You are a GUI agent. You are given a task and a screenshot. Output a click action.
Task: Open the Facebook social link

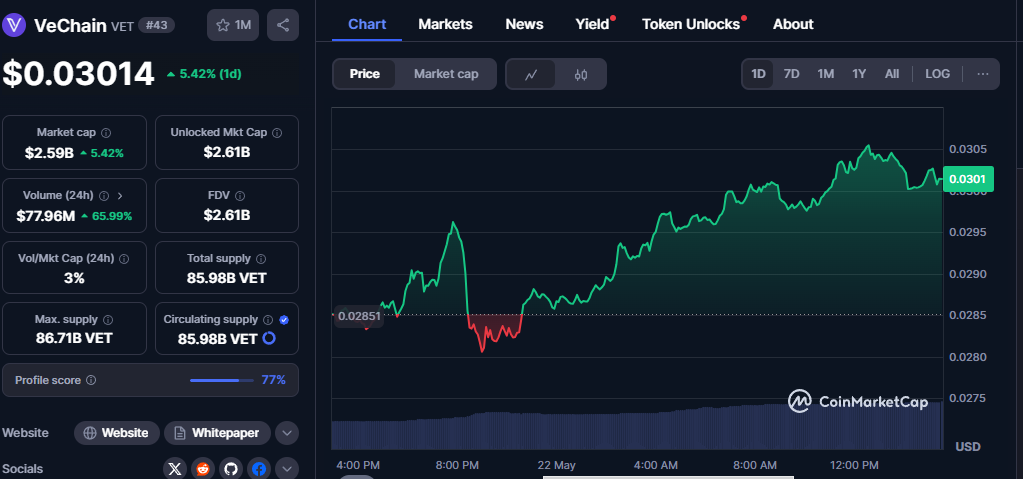pos(259,469)
